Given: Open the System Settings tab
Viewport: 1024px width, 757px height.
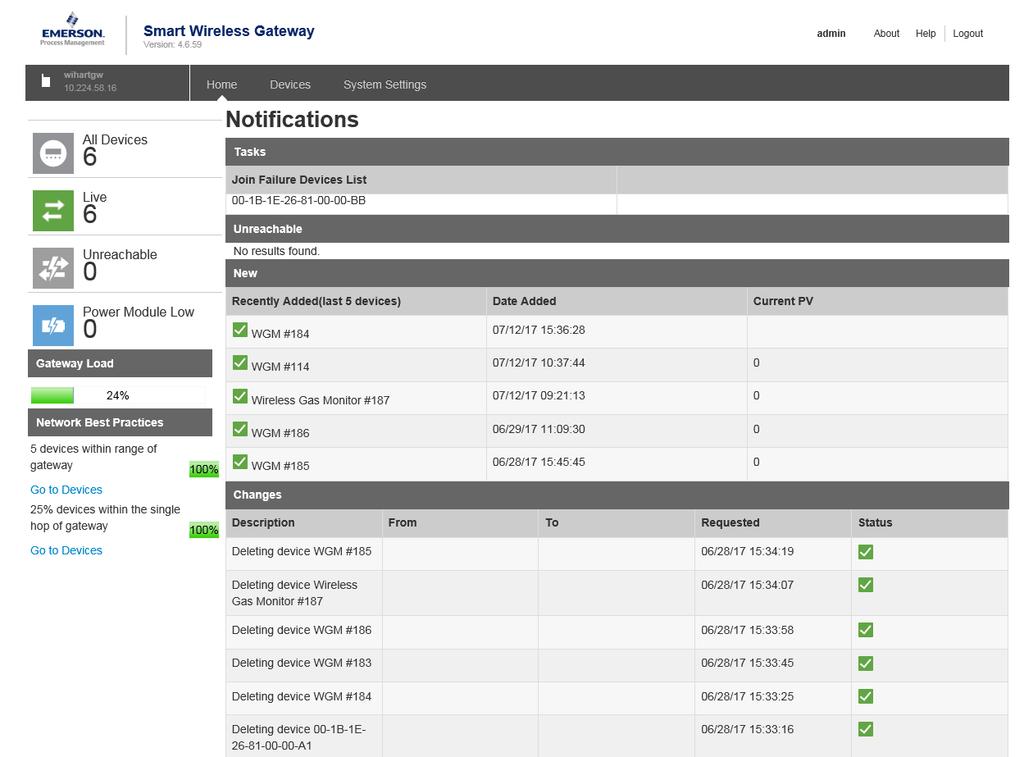Looking at the screenshot, I should point(385,84).
